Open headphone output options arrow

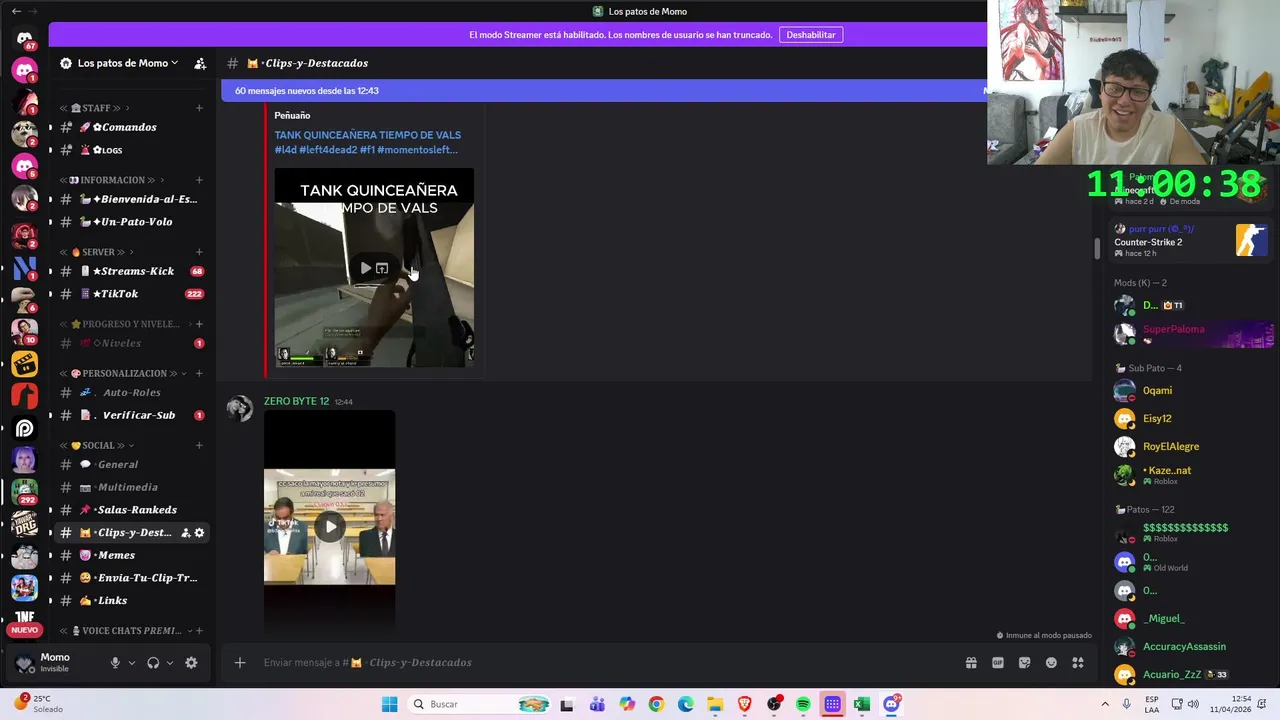click(x=170, y=663)
